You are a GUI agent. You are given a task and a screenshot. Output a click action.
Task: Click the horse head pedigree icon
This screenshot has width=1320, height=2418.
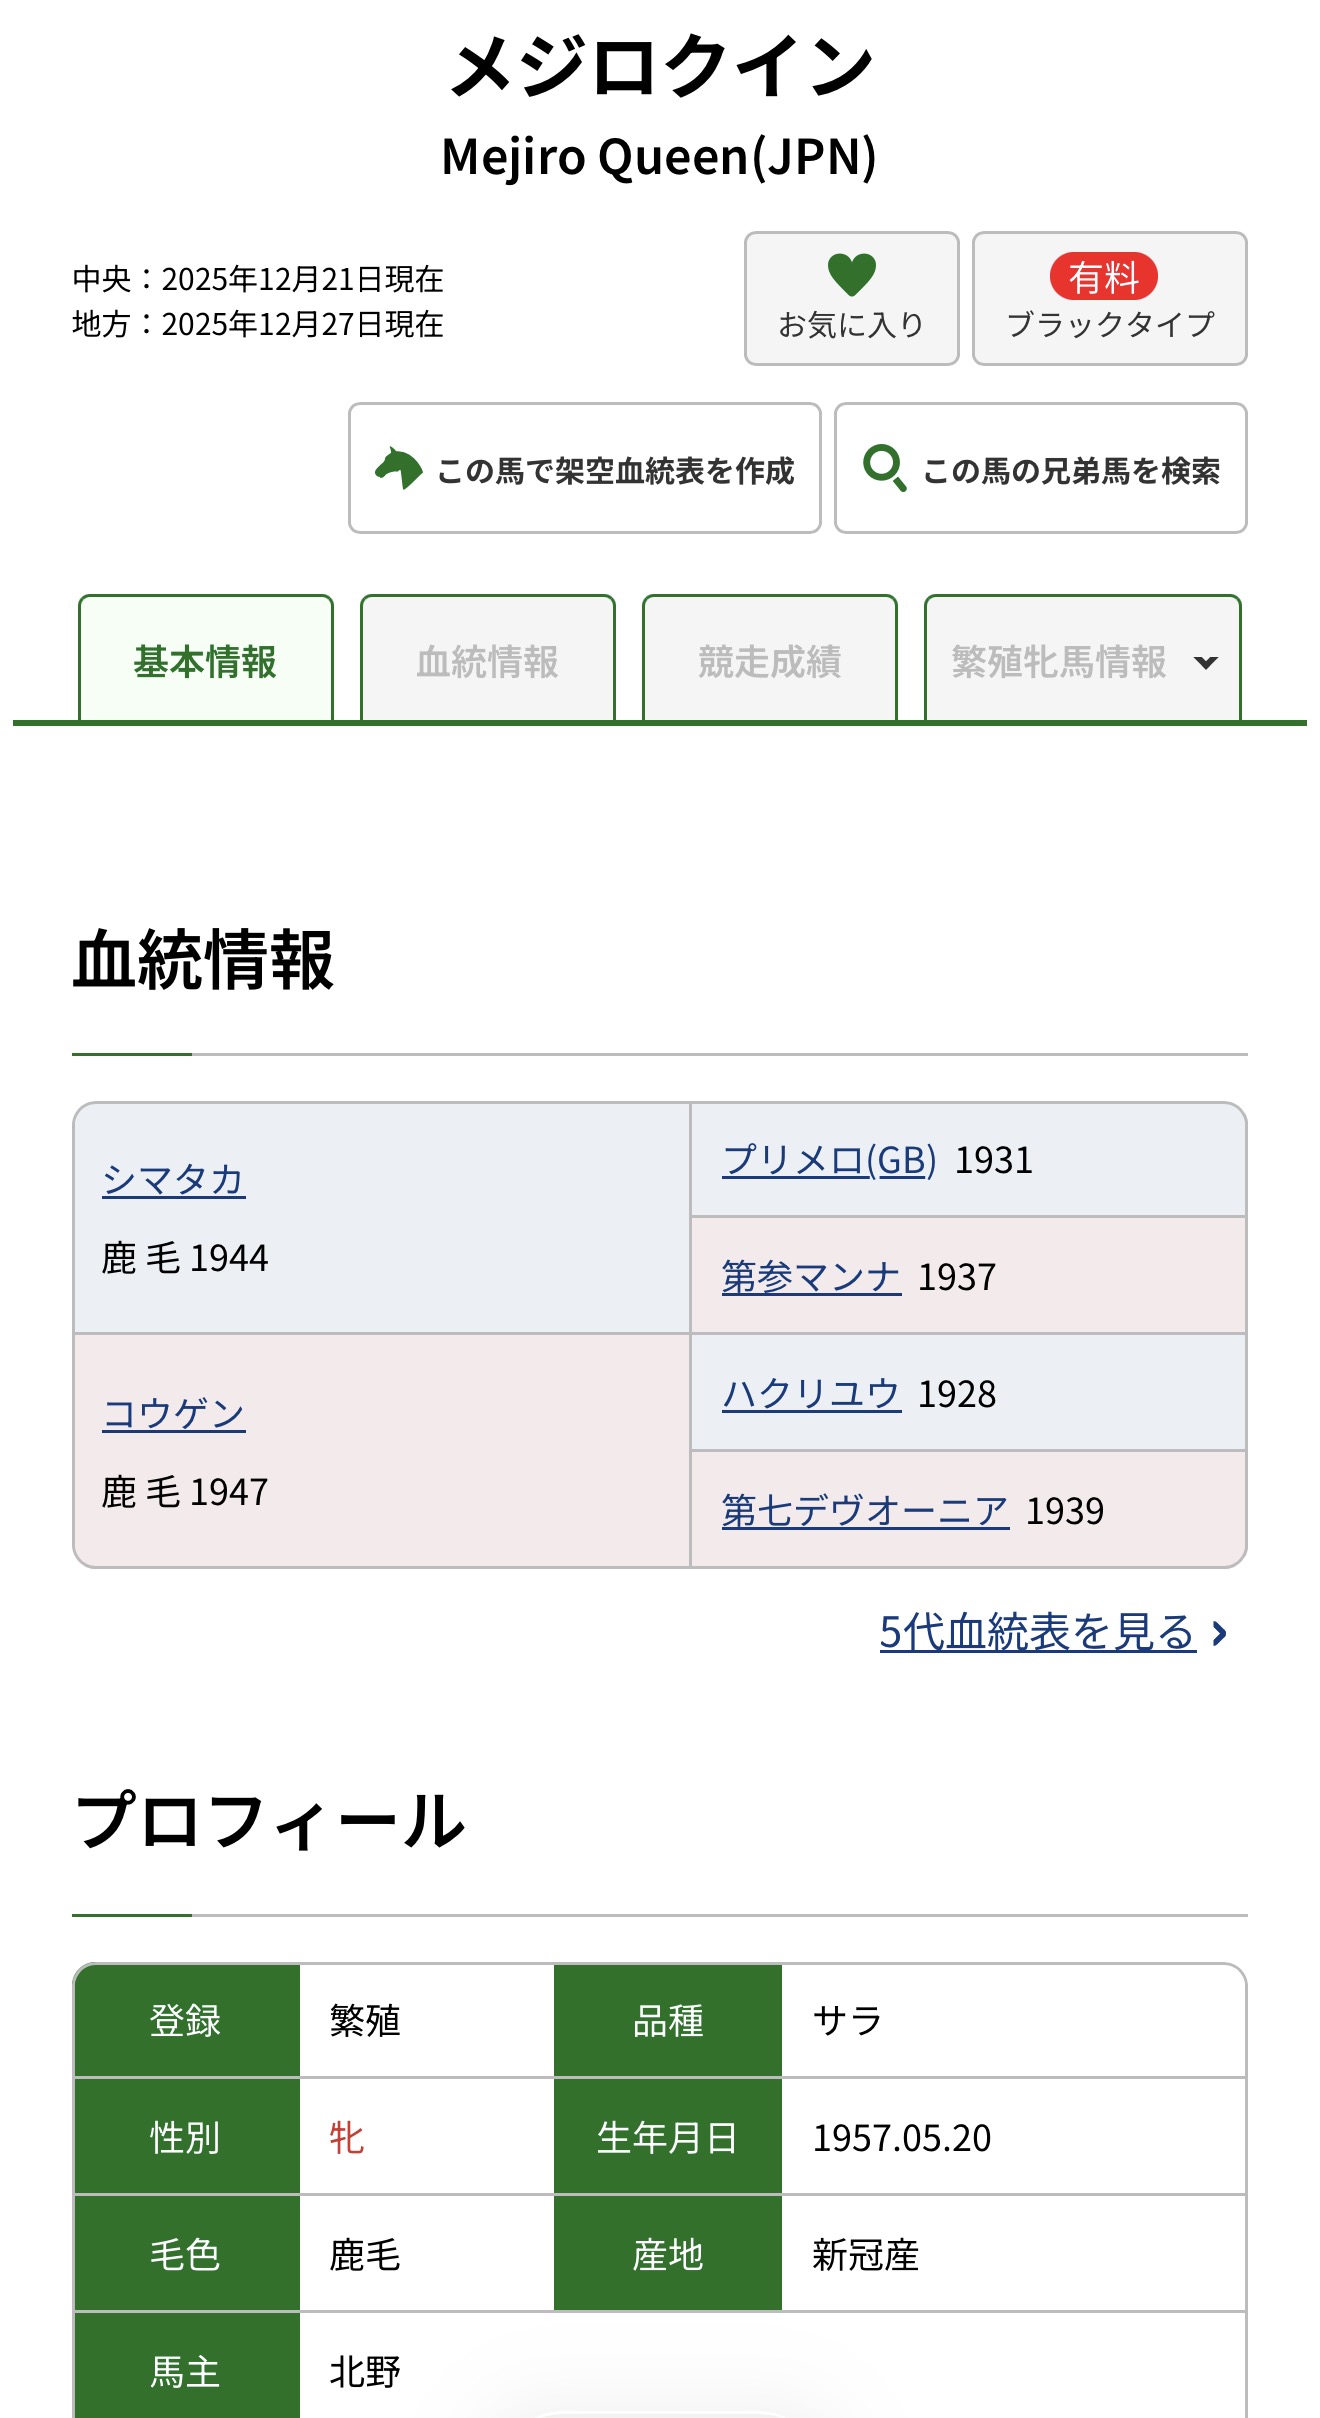coord(399,468)
